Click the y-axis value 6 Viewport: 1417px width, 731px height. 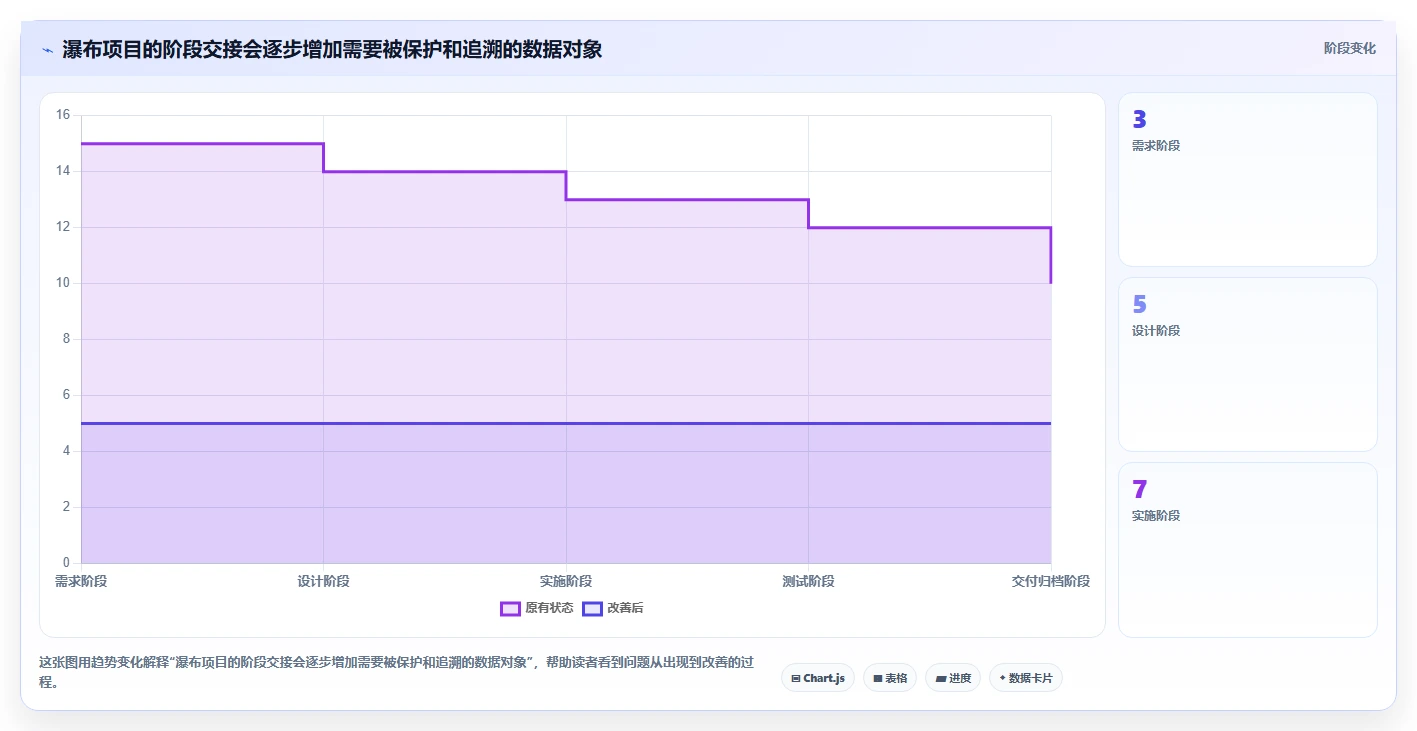pos(67,395)
